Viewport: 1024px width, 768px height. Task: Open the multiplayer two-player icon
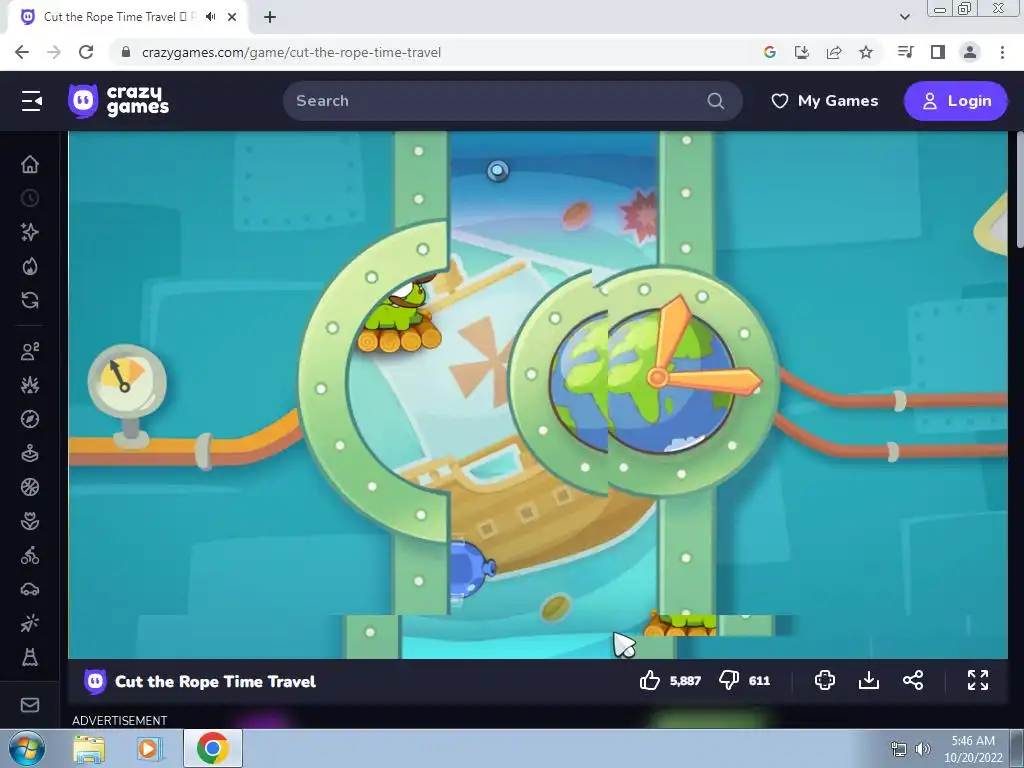coord(30,351)
